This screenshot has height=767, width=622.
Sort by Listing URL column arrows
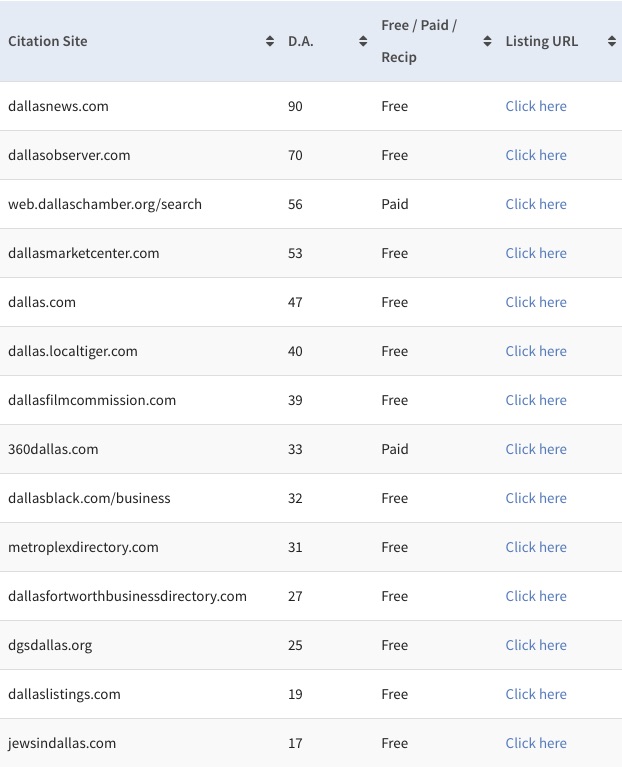[612, 41]
